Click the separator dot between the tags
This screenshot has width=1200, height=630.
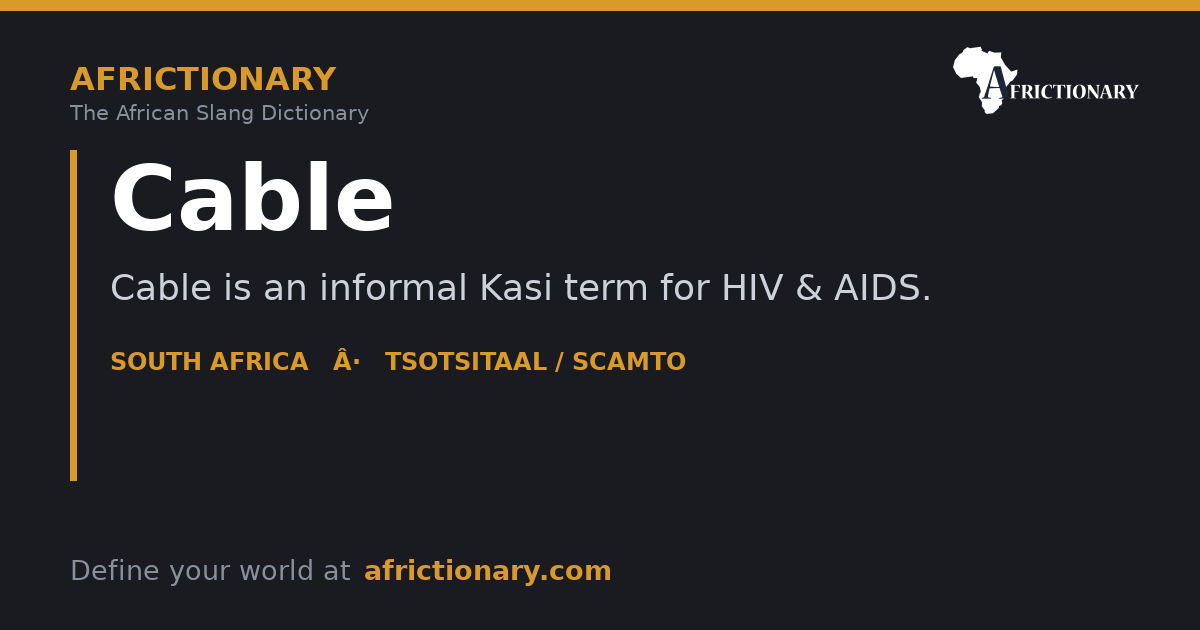coord(347,363)
